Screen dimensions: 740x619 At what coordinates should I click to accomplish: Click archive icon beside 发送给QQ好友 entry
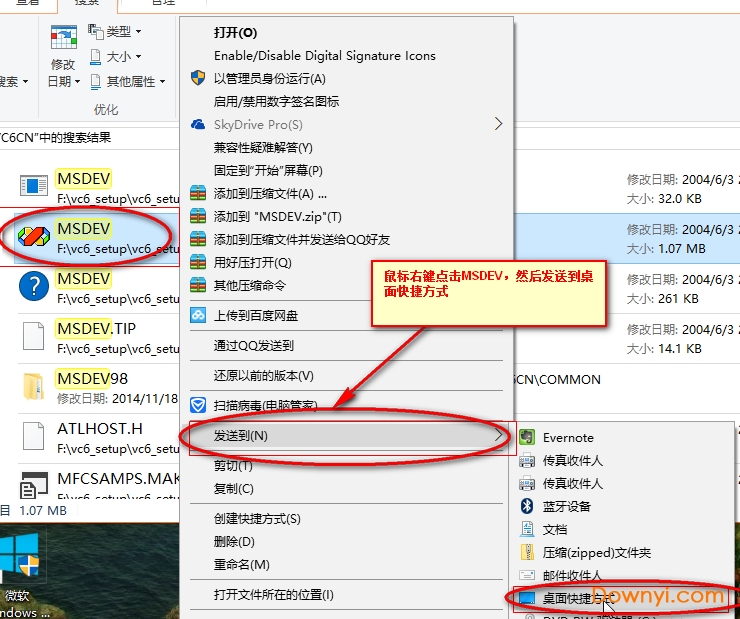(198, 239)
